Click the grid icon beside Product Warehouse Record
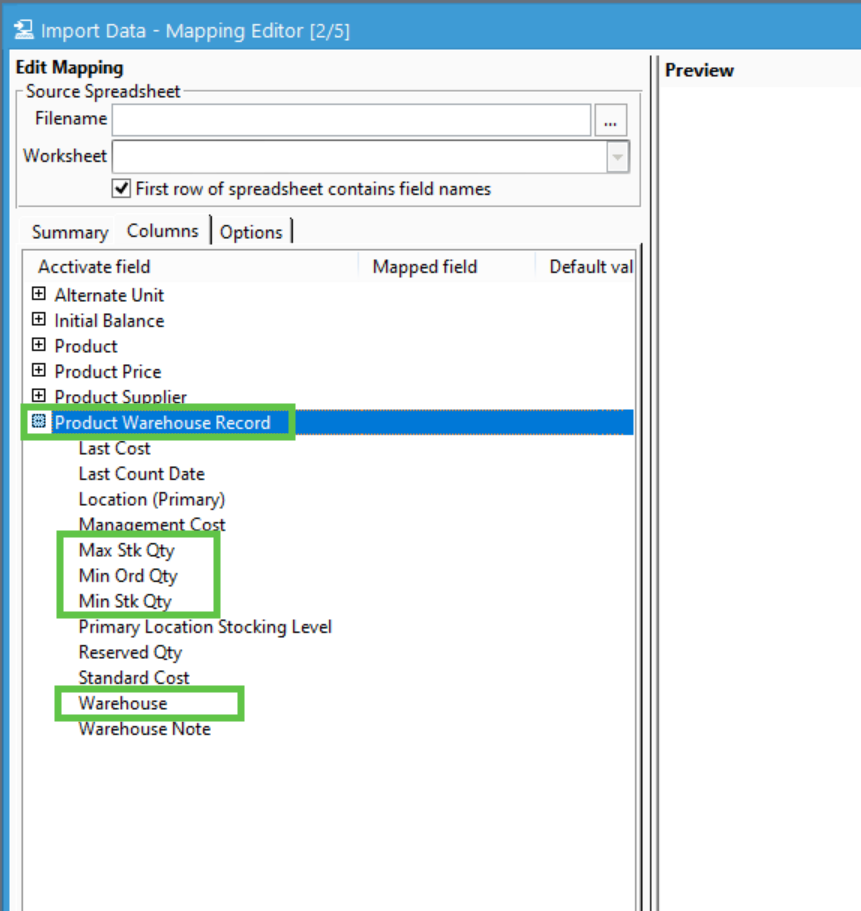This screenshot has width=861, height=911. [37, 422]
